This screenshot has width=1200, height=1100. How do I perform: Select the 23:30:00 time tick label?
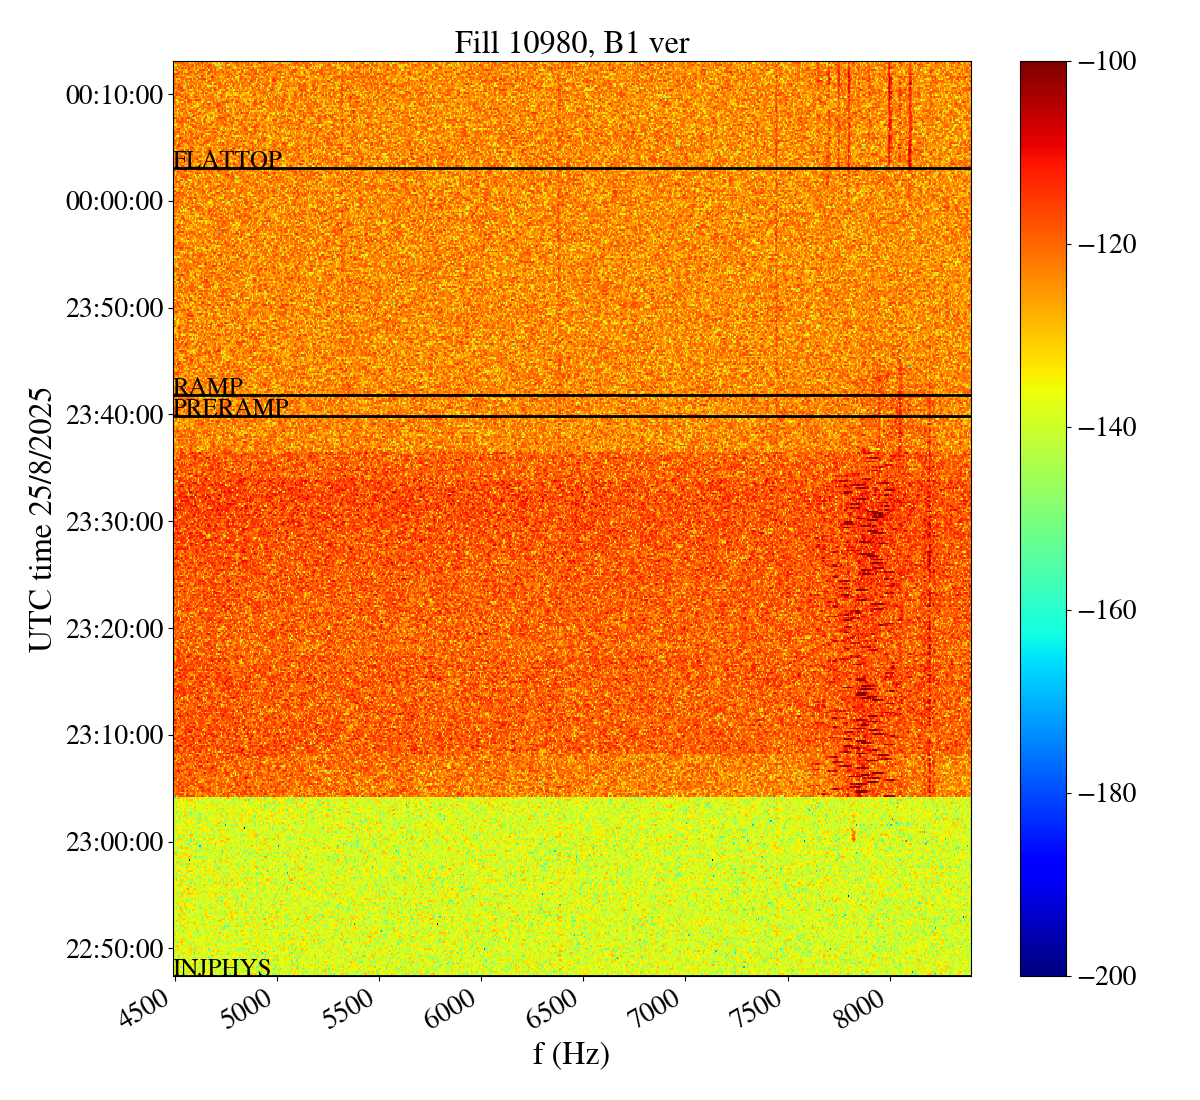click(x=114, y=521)
